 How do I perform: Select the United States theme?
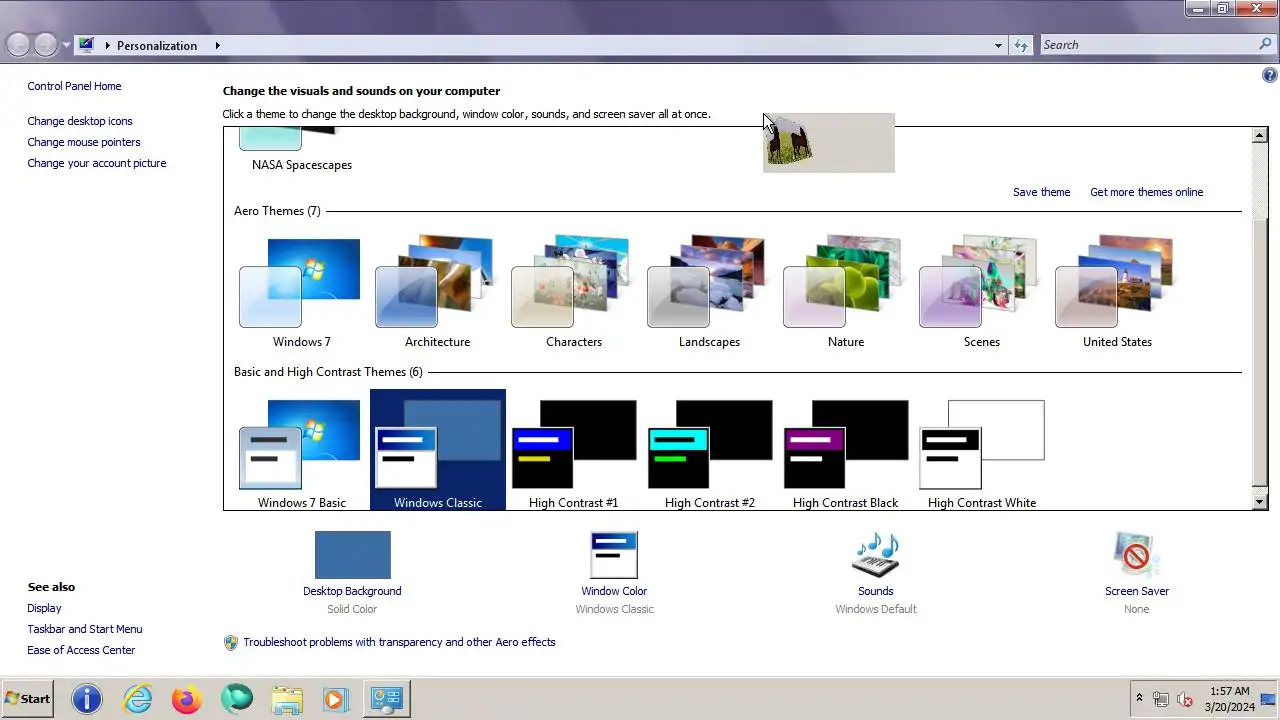(1117, 292)
